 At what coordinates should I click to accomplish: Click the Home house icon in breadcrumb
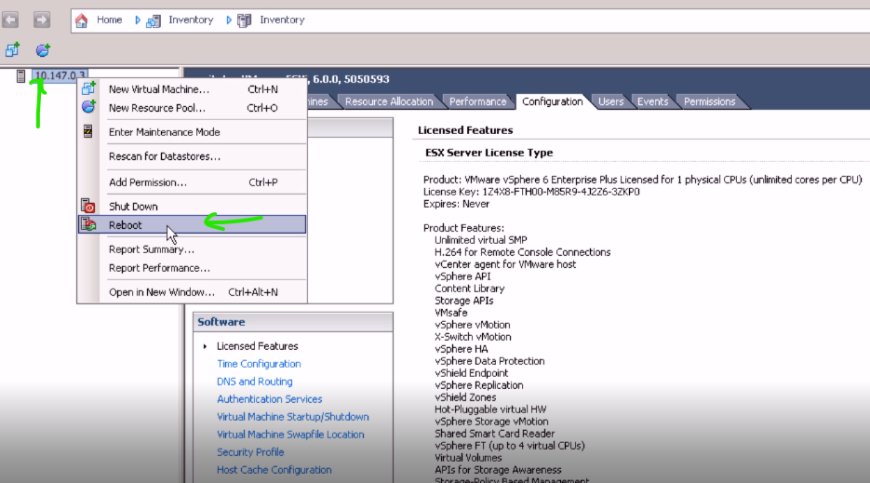82,21
